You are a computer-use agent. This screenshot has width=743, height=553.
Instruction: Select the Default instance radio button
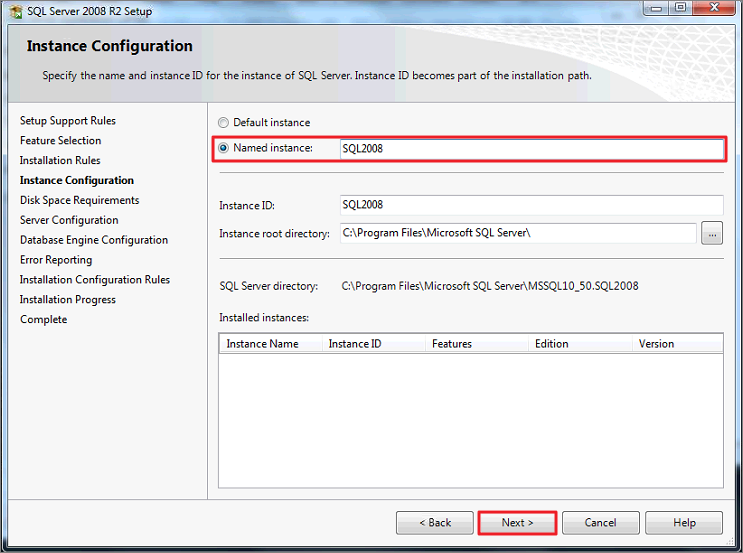click(223, 123)
